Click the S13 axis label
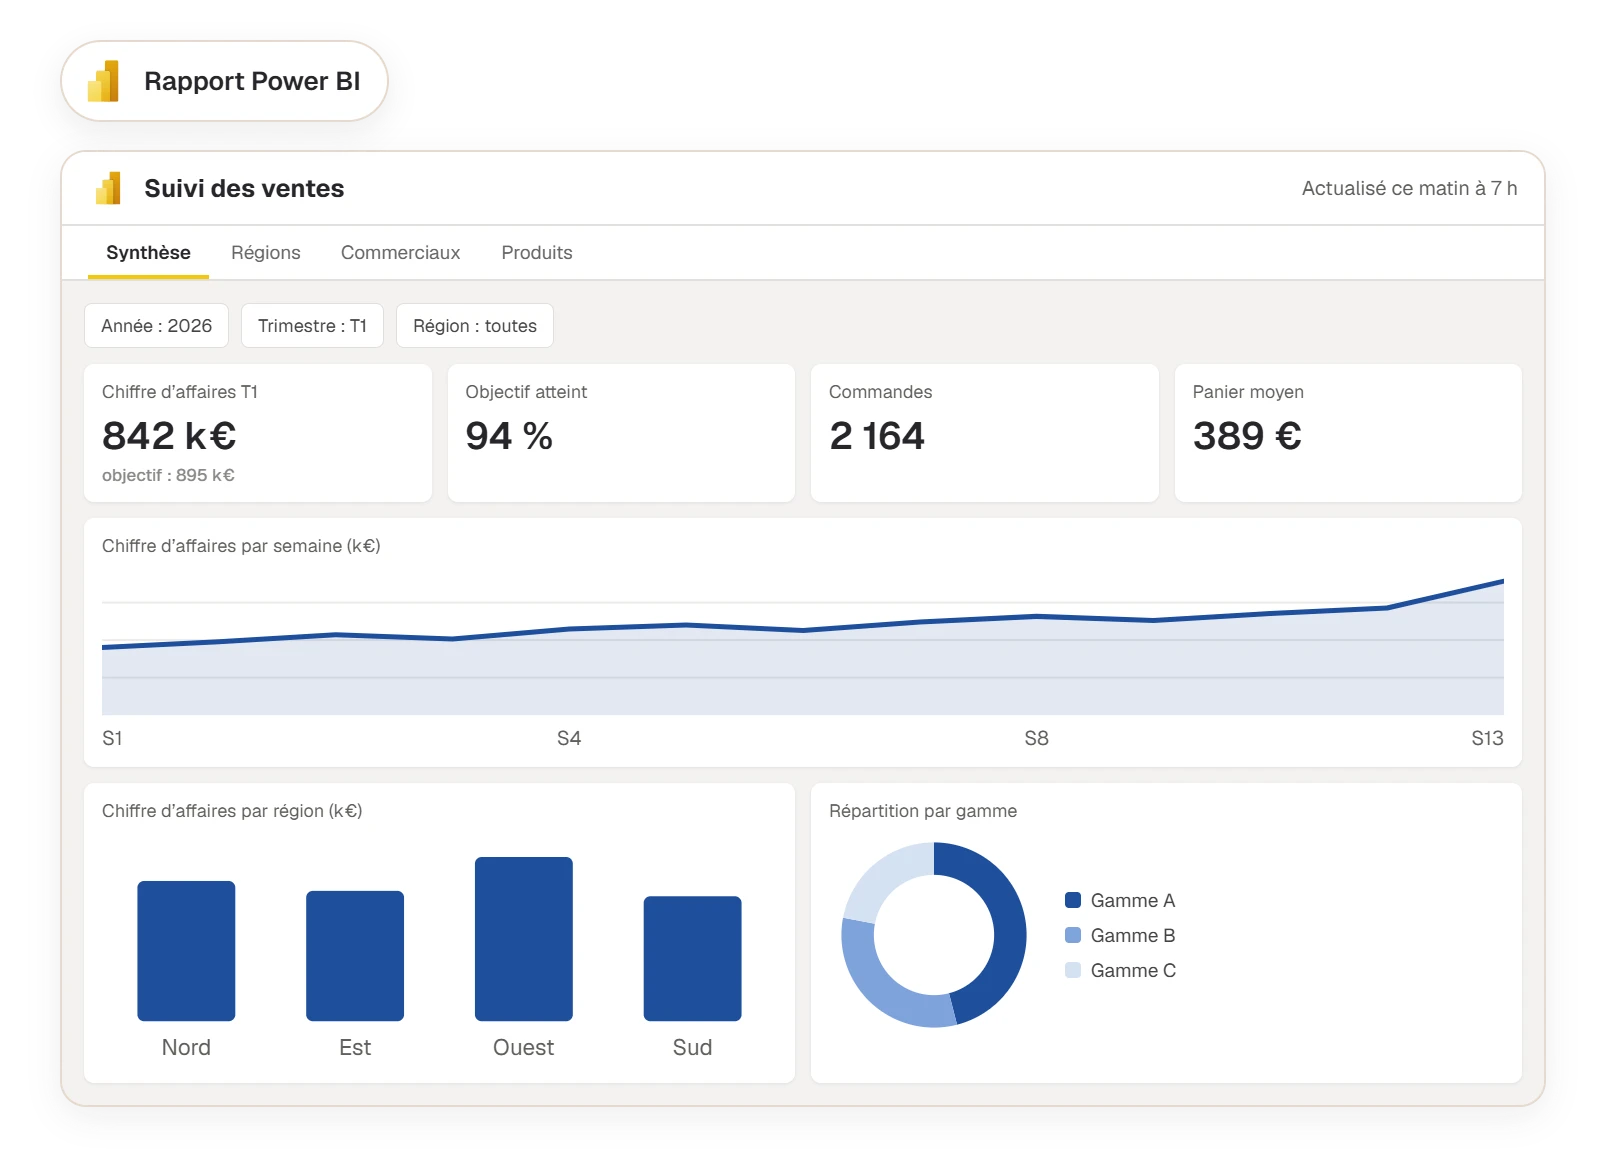Viewport: 1606px width, 1150px height. pyautogui.click(x=1487, y=738)
